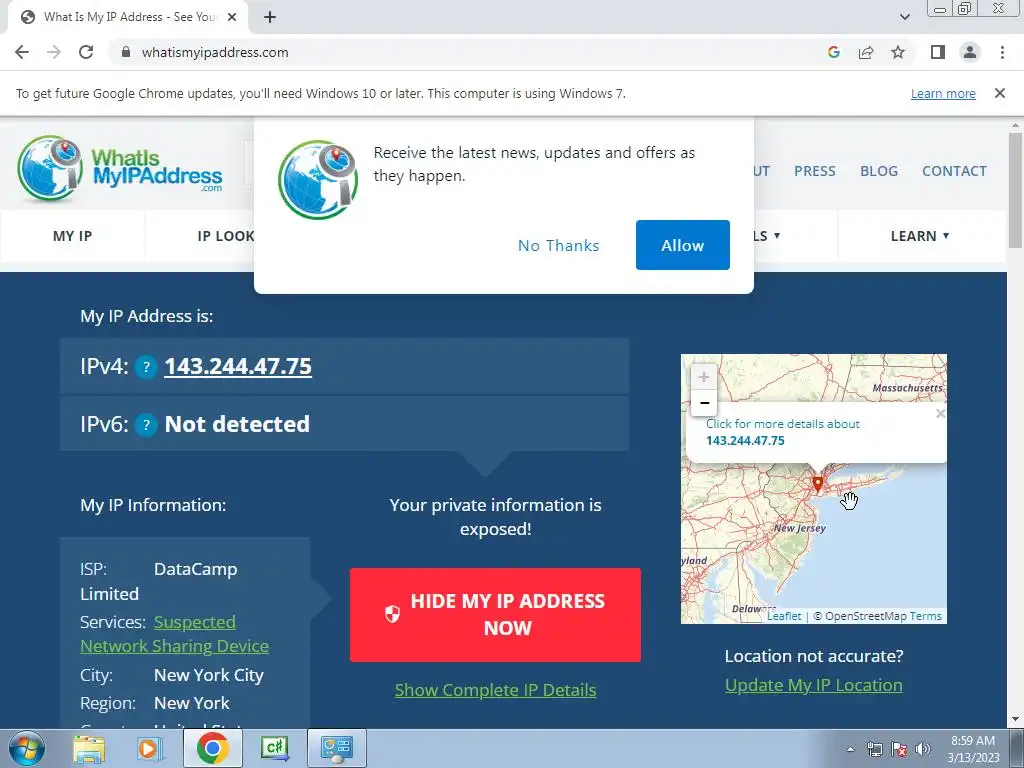Show hidden tray icons arrow
The height and width of the screenshot is (768, 1024).
coord(850,749)
